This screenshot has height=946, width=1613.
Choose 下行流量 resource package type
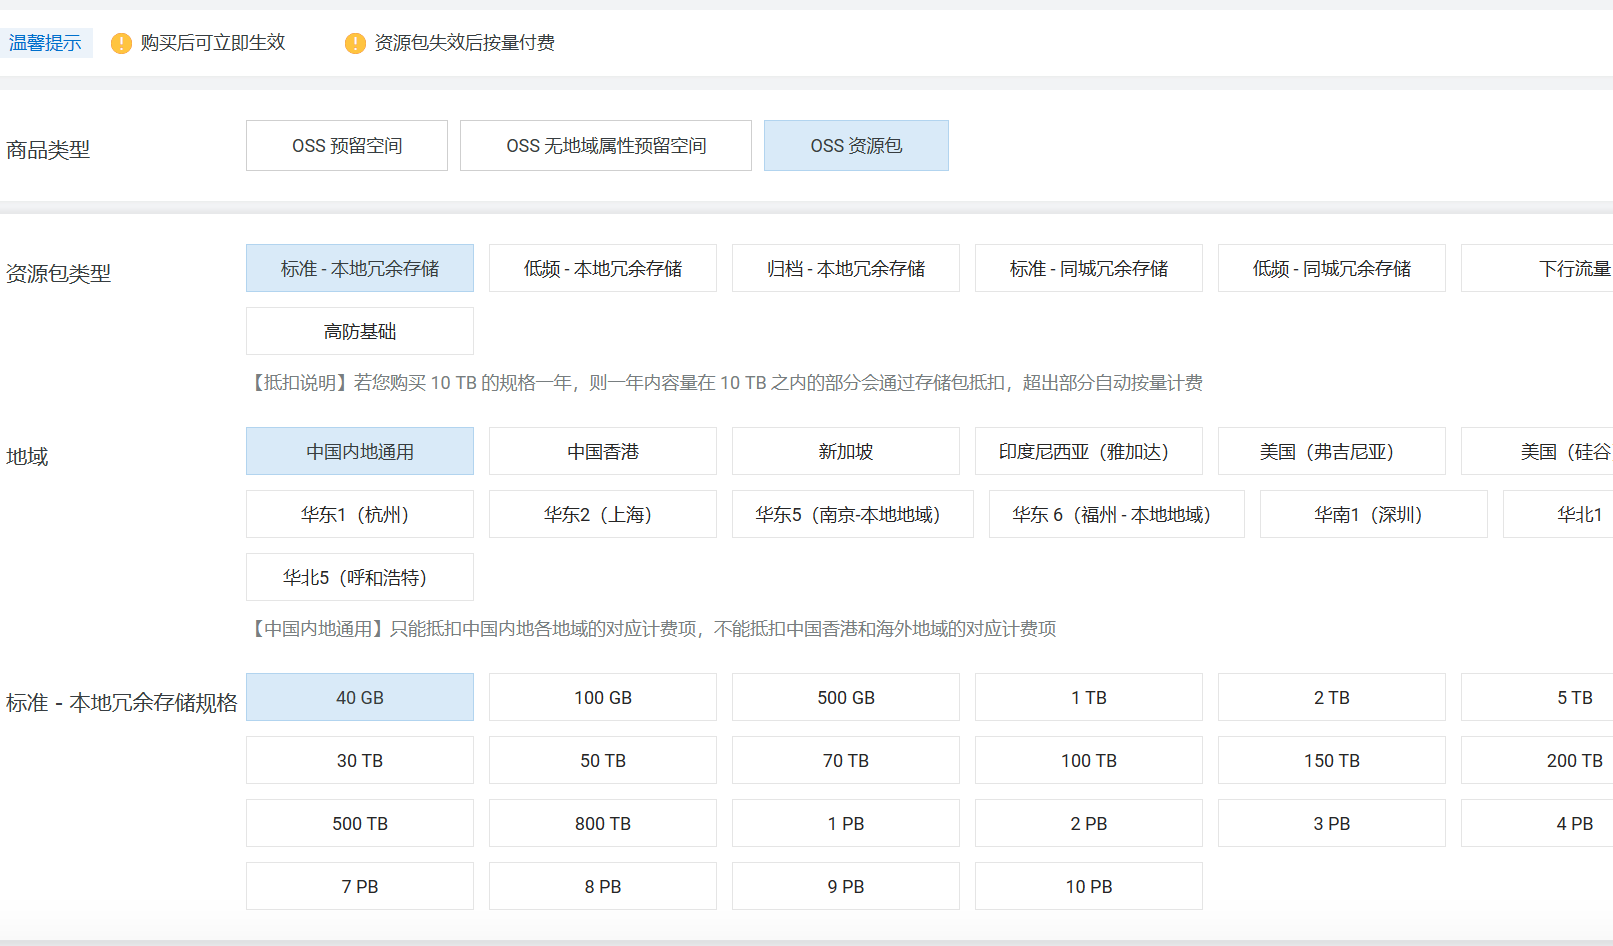(1537, 268)
